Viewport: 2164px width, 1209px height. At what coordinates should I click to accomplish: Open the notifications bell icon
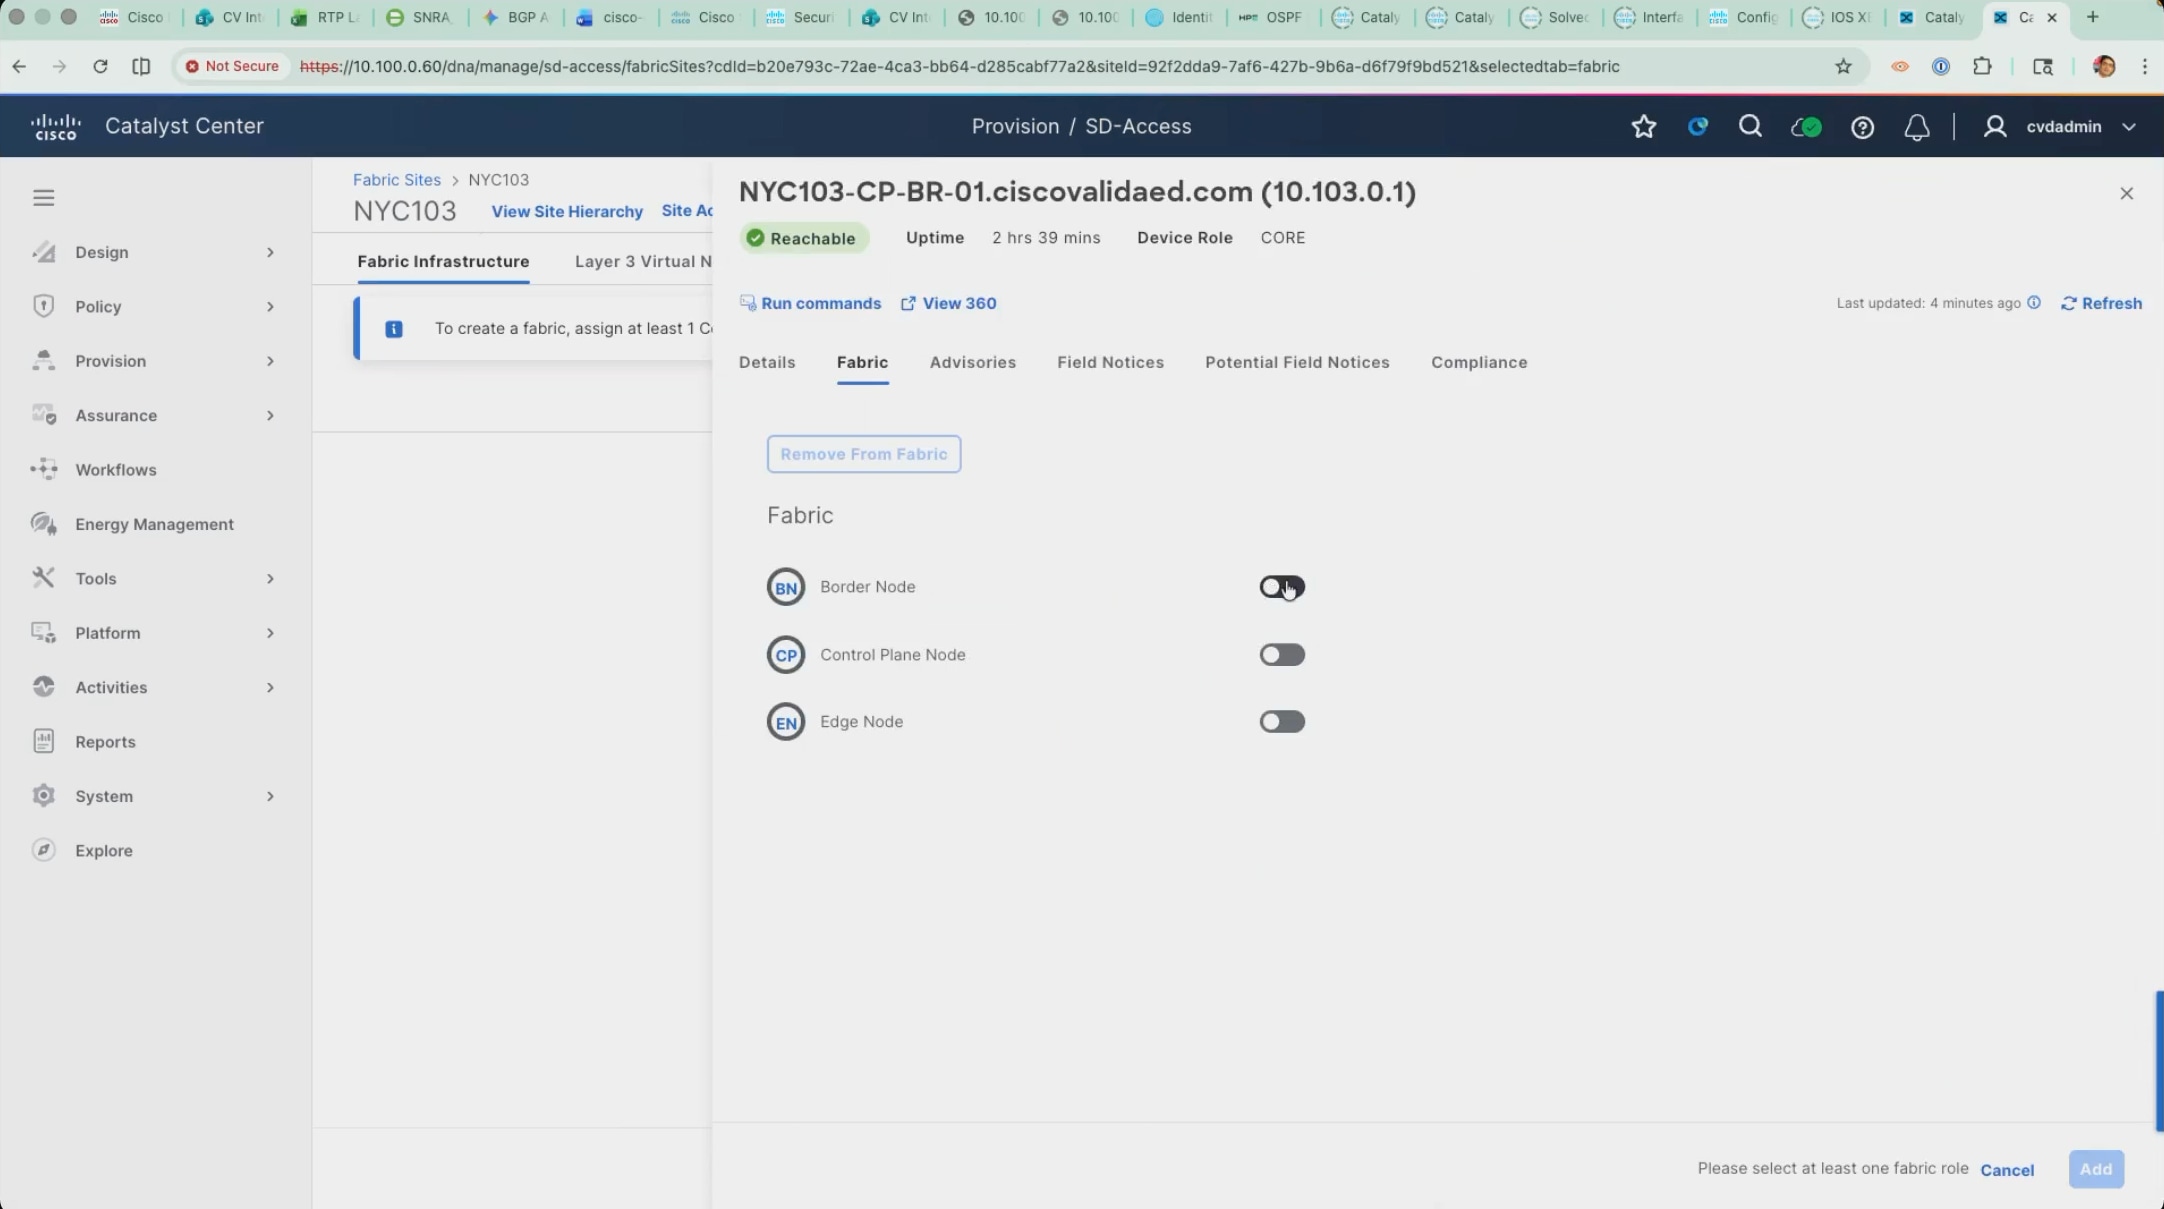coord(1917,127)
